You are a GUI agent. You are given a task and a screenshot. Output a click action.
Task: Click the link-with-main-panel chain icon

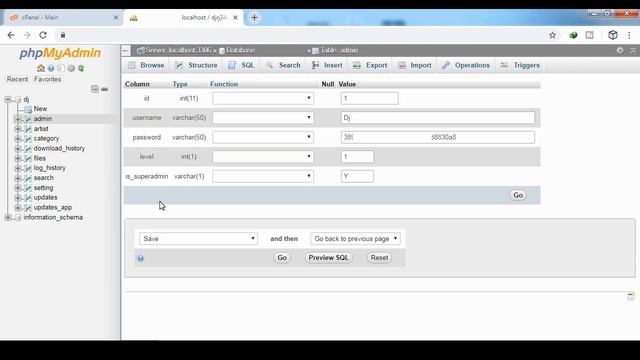[x=104, y=89]
